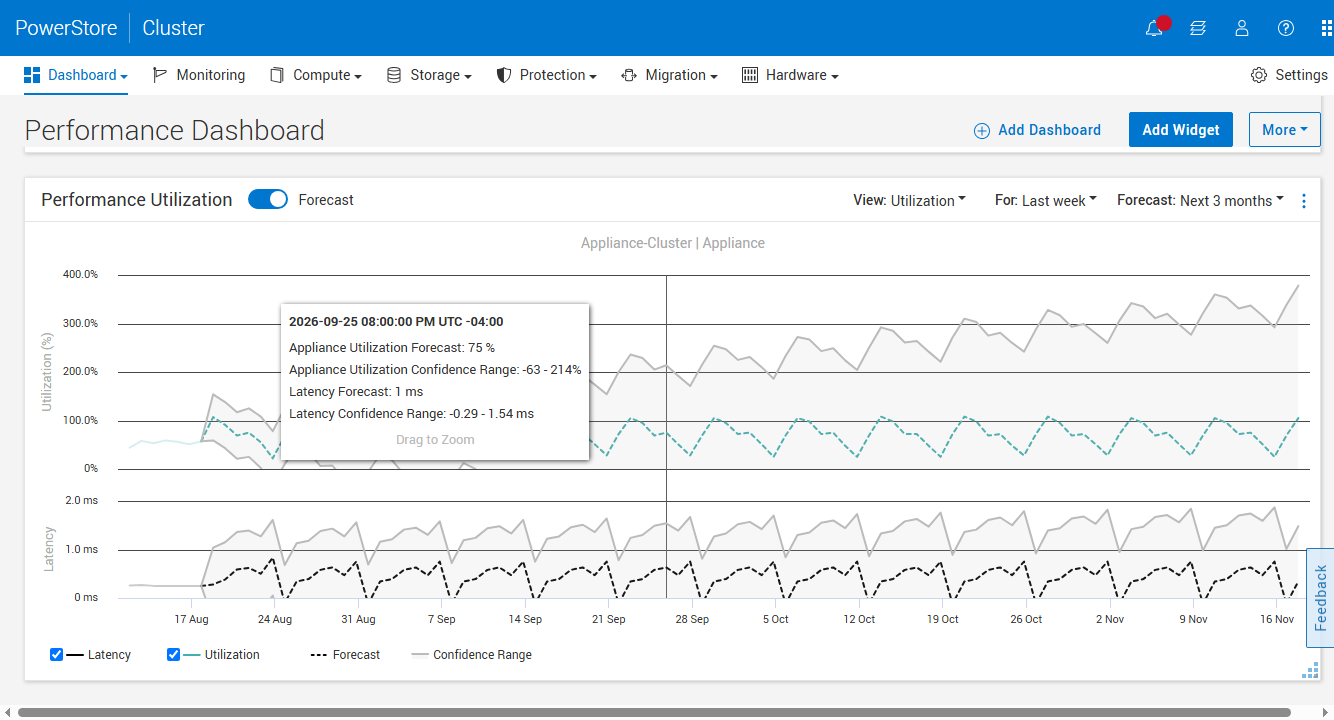The image size is (1334, 720).
Task: Click the Forecast dashed-line legend entry
Action: pos(345,655)
